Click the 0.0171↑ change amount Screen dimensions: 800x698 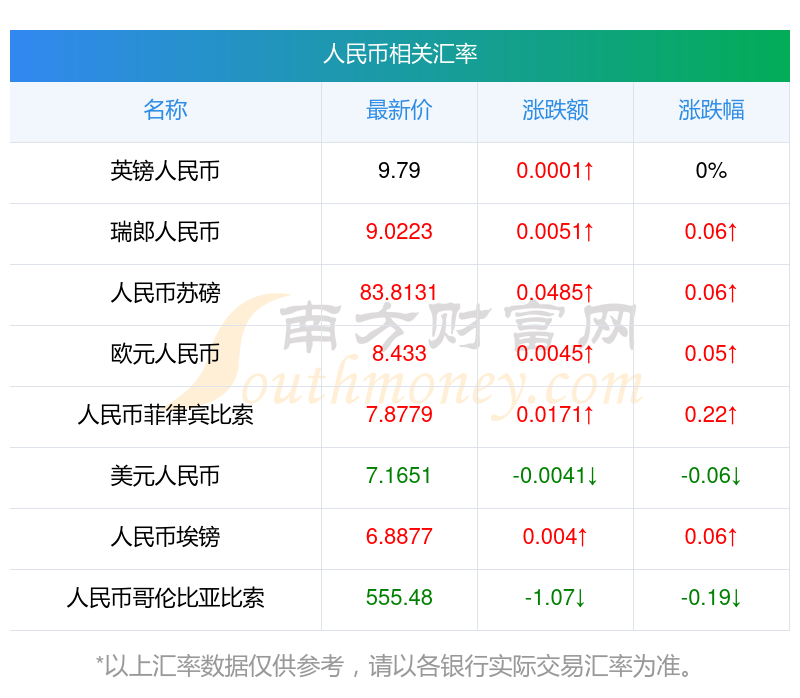click(x=555, y=415)
